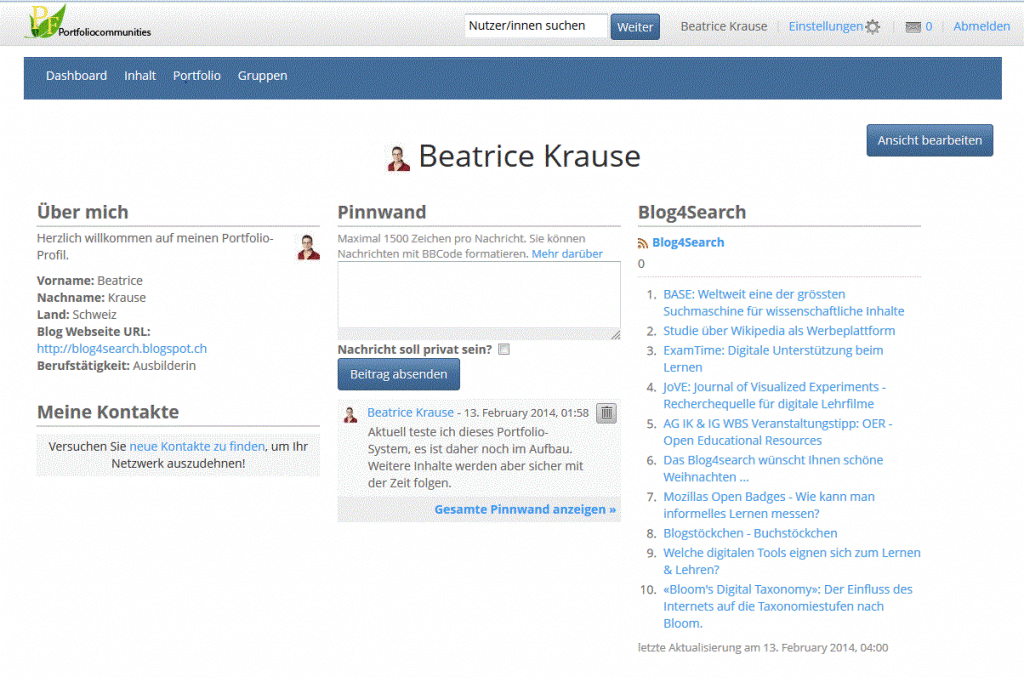Open the Portfoliocommunities logo home link
The image size is (1024, 677).
[x=88, y=23]
